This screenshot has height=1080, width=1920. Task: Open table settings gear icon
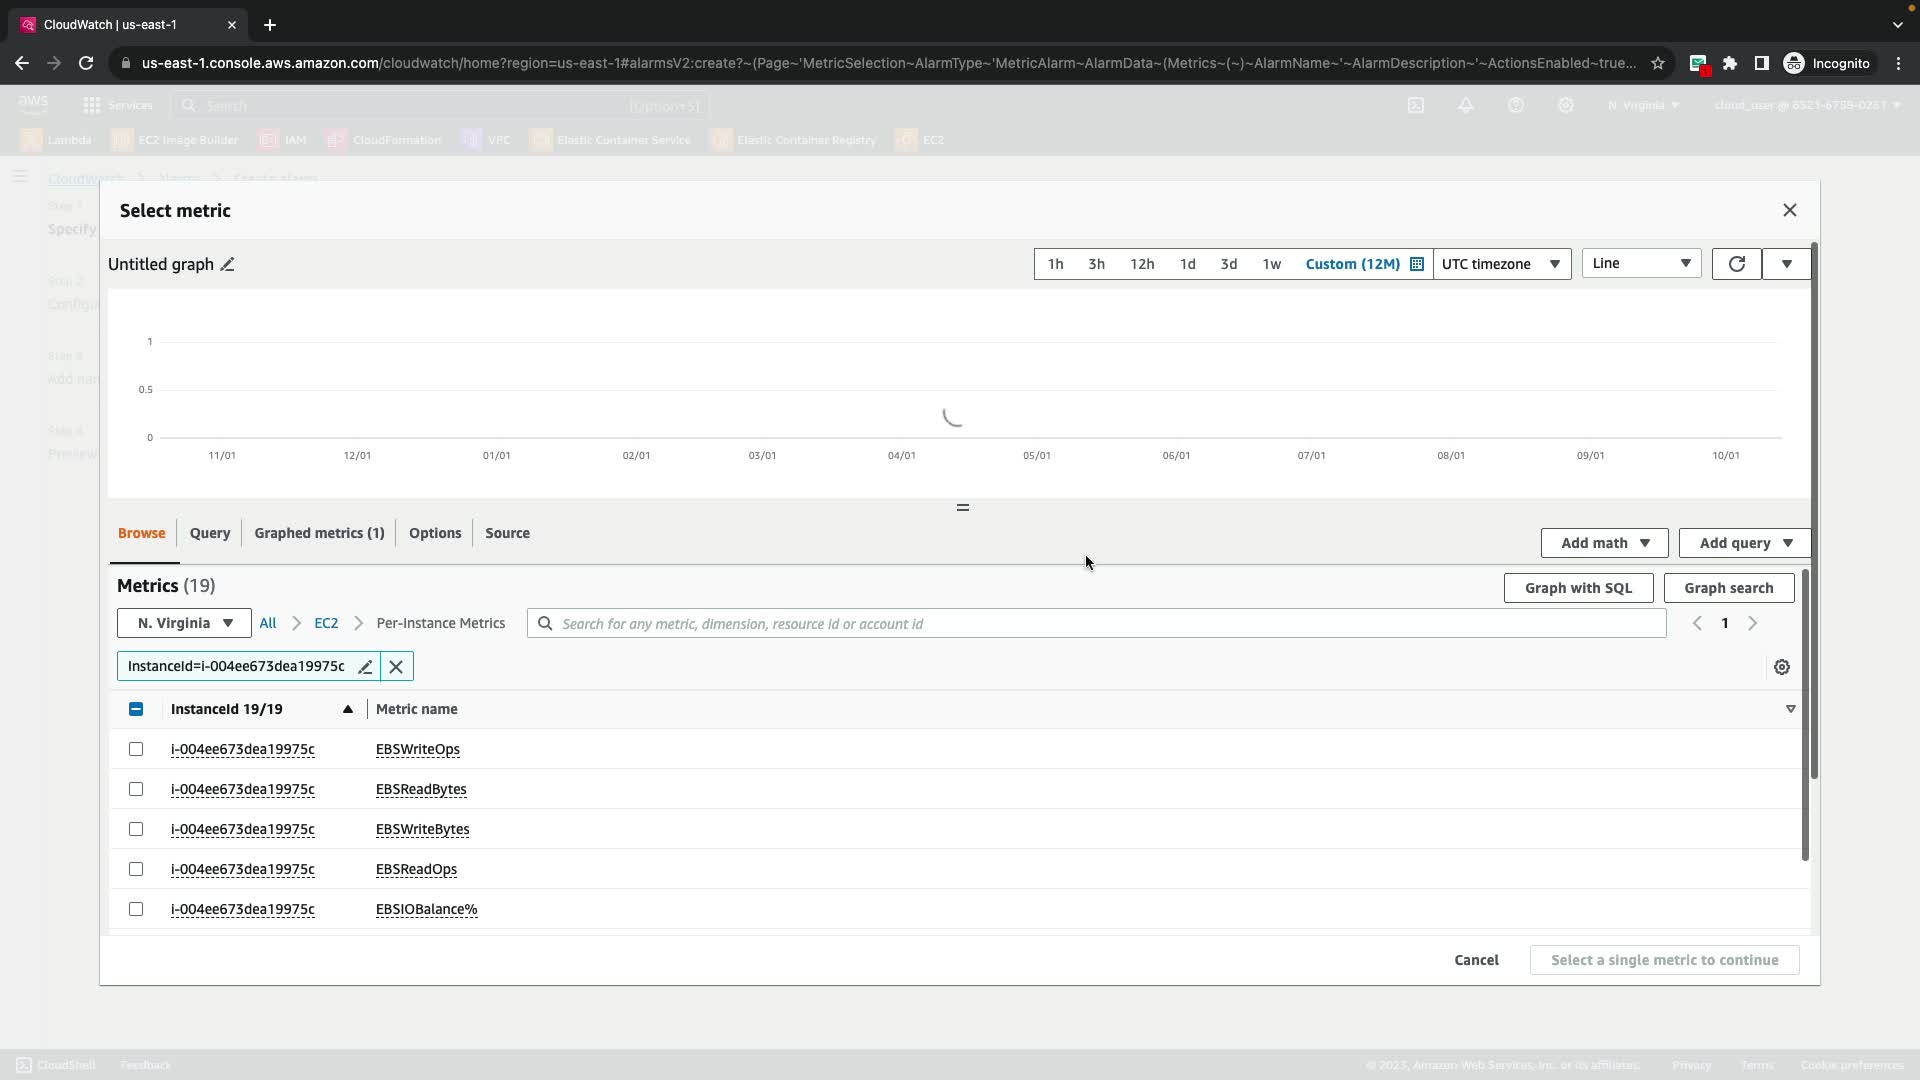(x=1781, y=667)
